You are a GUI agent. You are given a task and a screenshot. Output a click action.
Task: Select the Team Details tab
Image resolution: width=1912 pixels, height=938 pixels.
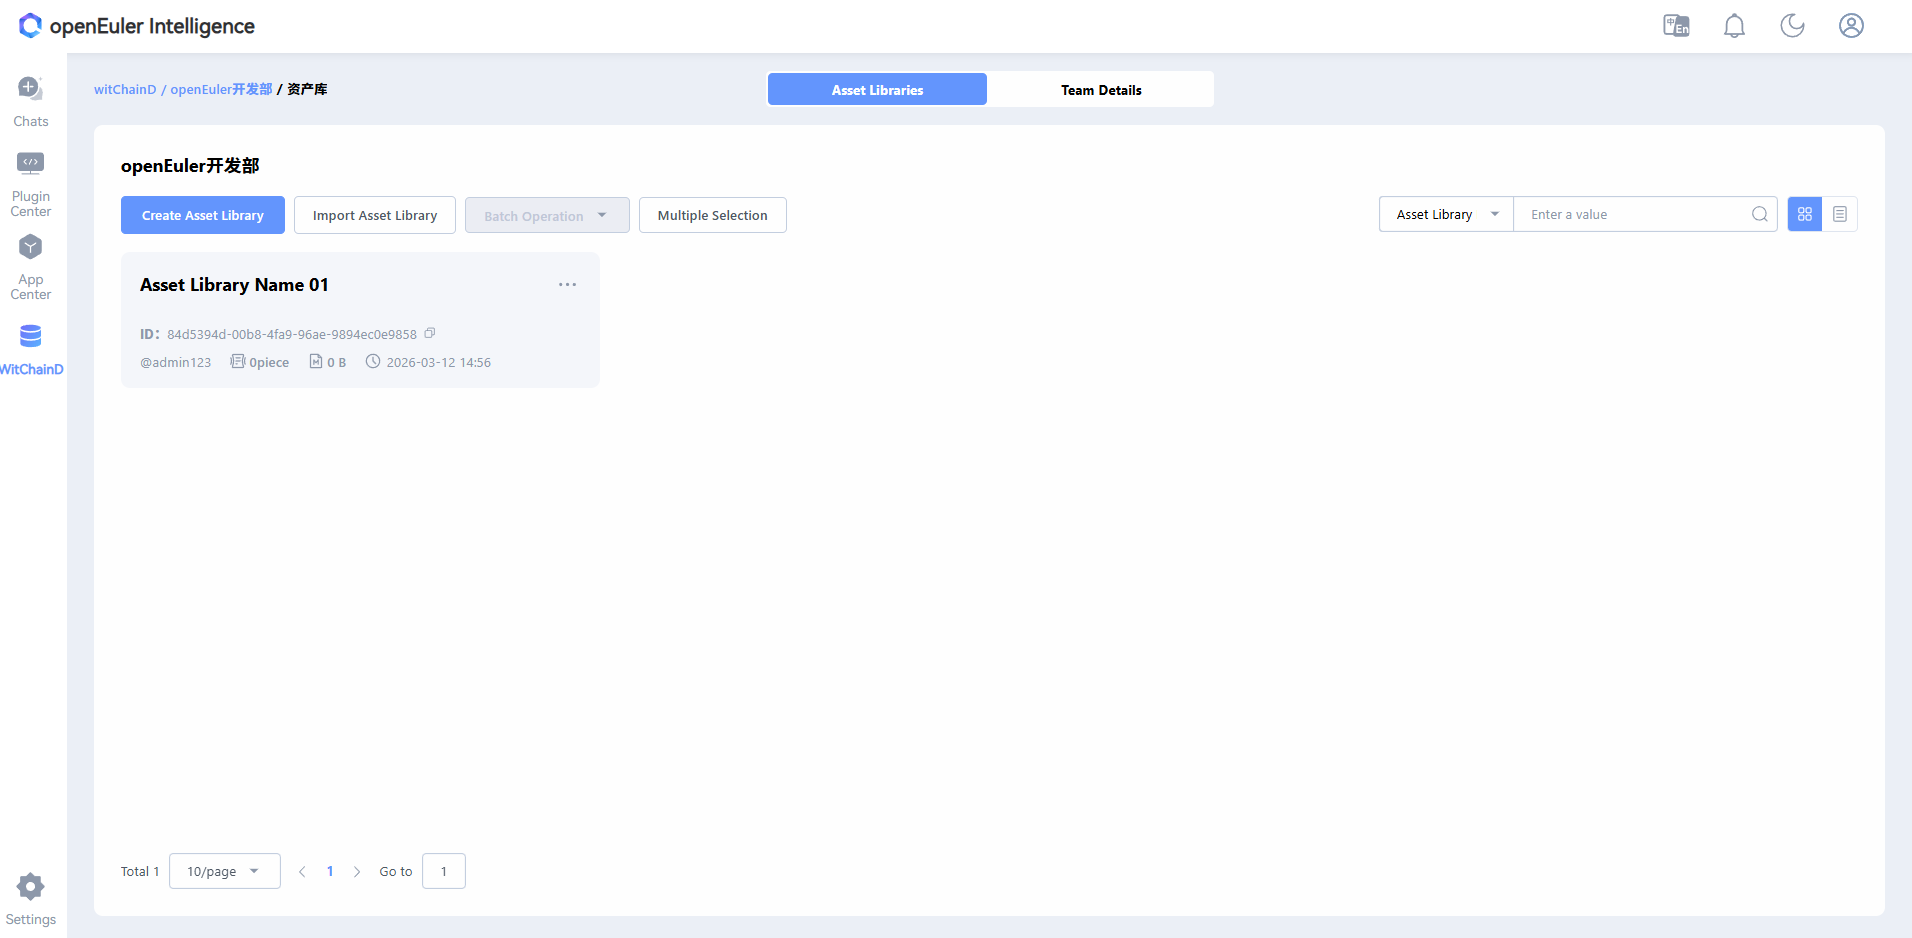[x=1101, y=90]
